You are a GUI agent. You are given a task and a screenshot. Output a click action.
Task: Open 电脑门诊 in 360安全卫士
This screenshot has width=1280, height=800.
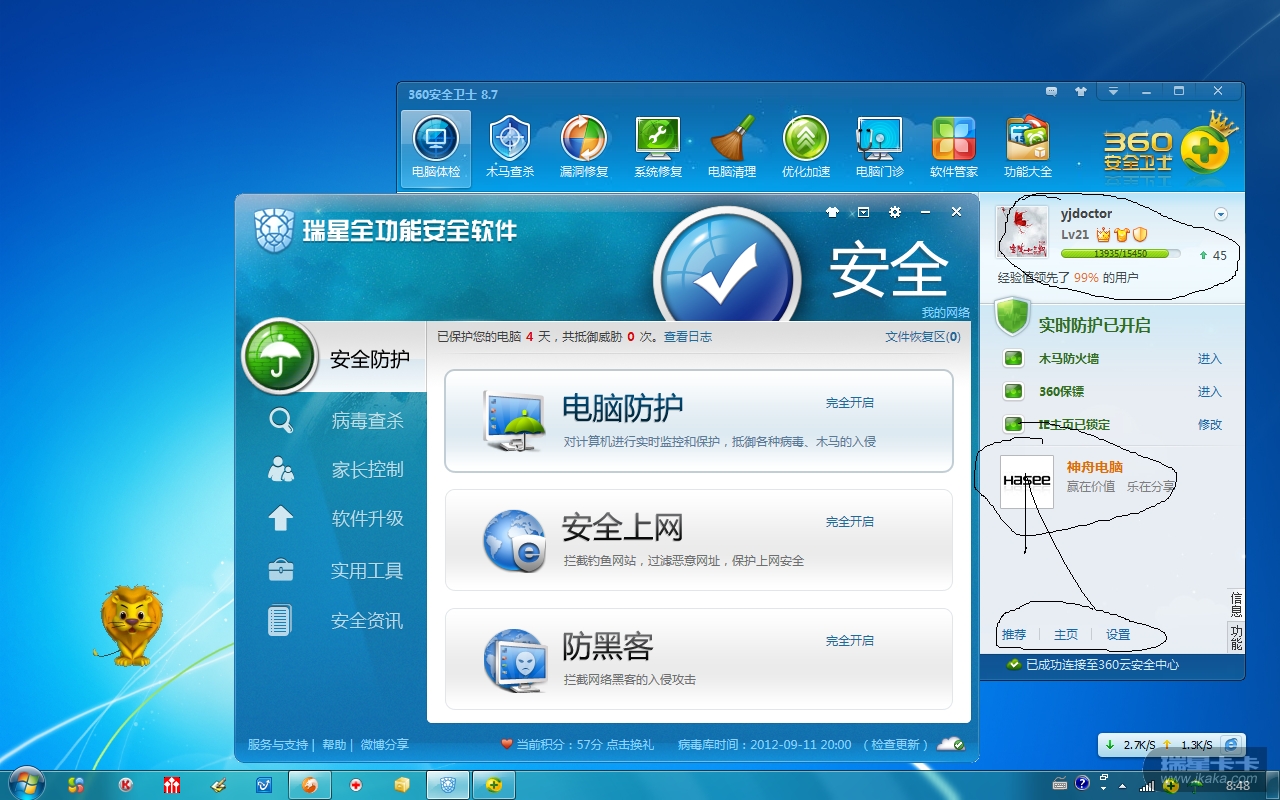point(880,148)
